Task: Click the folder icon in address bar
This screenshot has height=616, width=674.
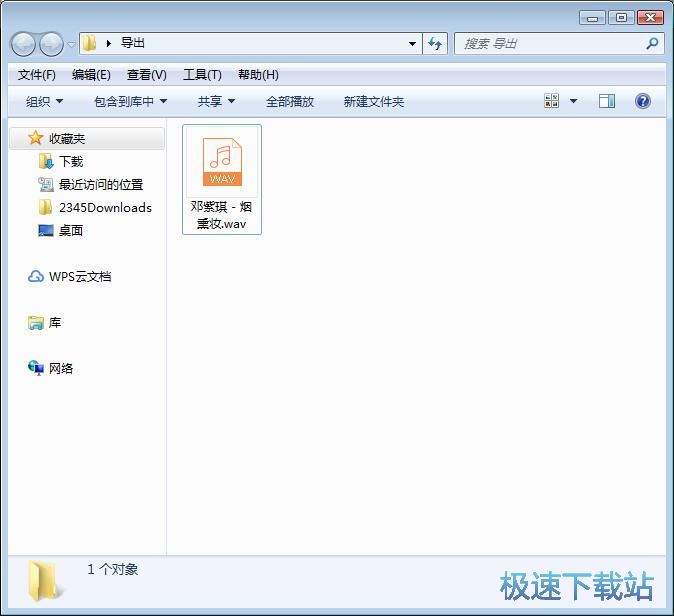Action: click(89, 43)
